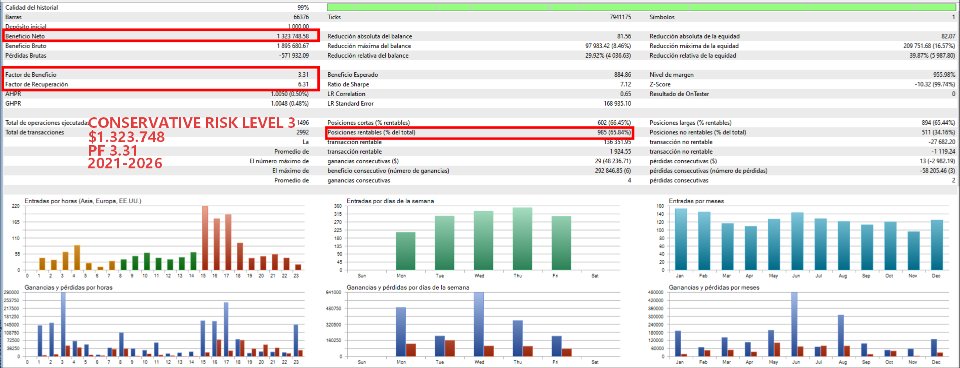Screen dimensions: 960x368
Task: Click the Jan bar in monthly entries chart
Action: click(x=681, y=239)
